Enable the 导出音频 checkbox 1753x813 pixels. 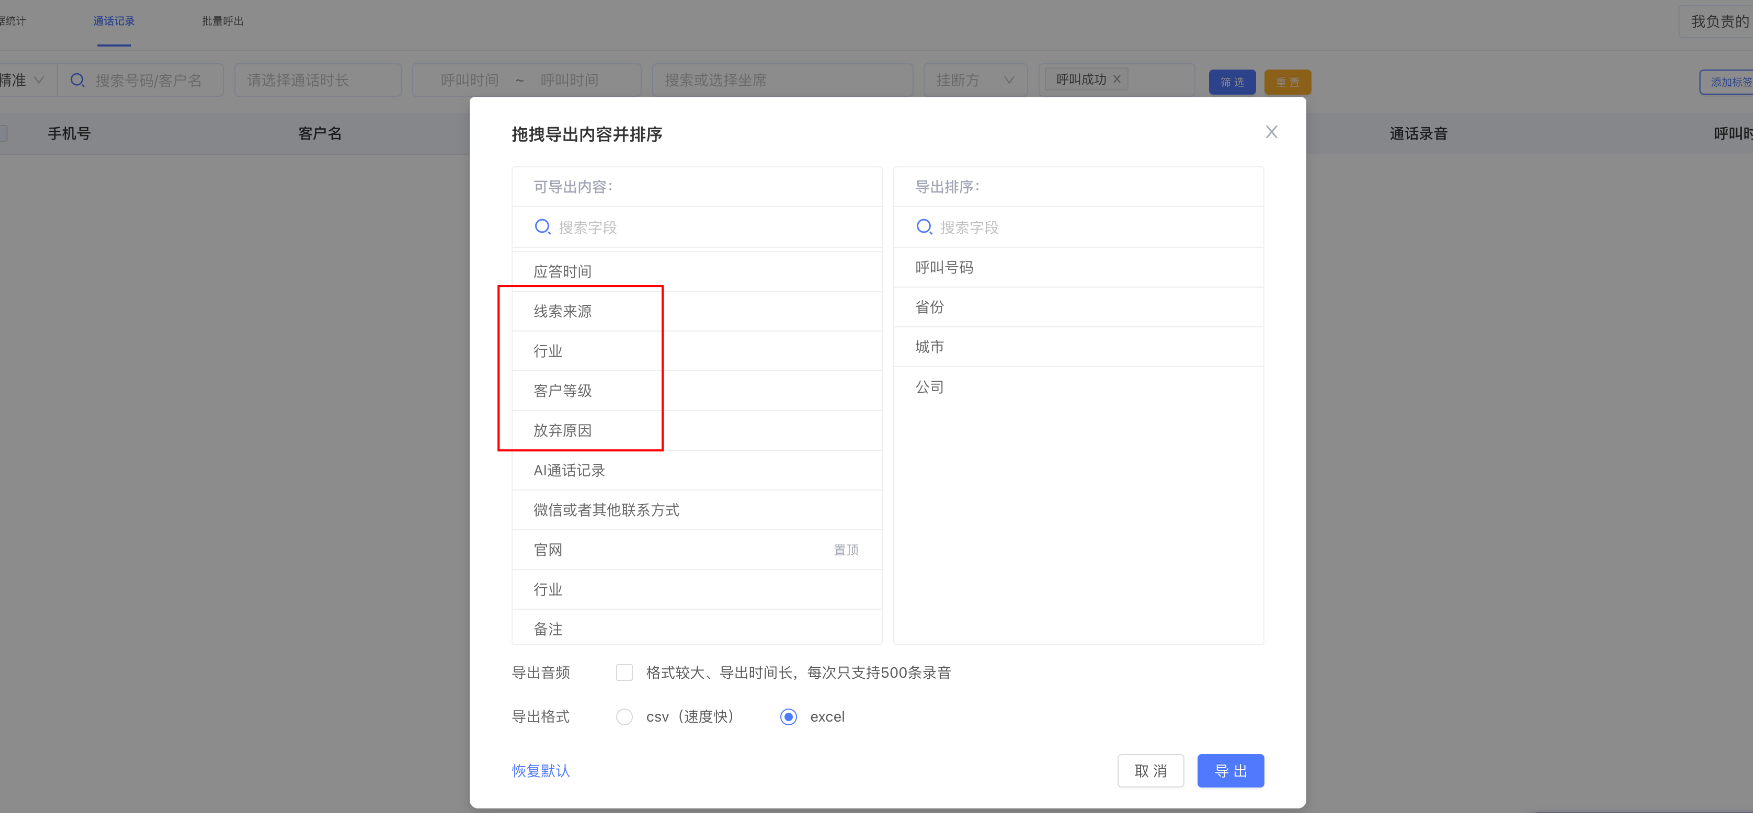[625, 673]
